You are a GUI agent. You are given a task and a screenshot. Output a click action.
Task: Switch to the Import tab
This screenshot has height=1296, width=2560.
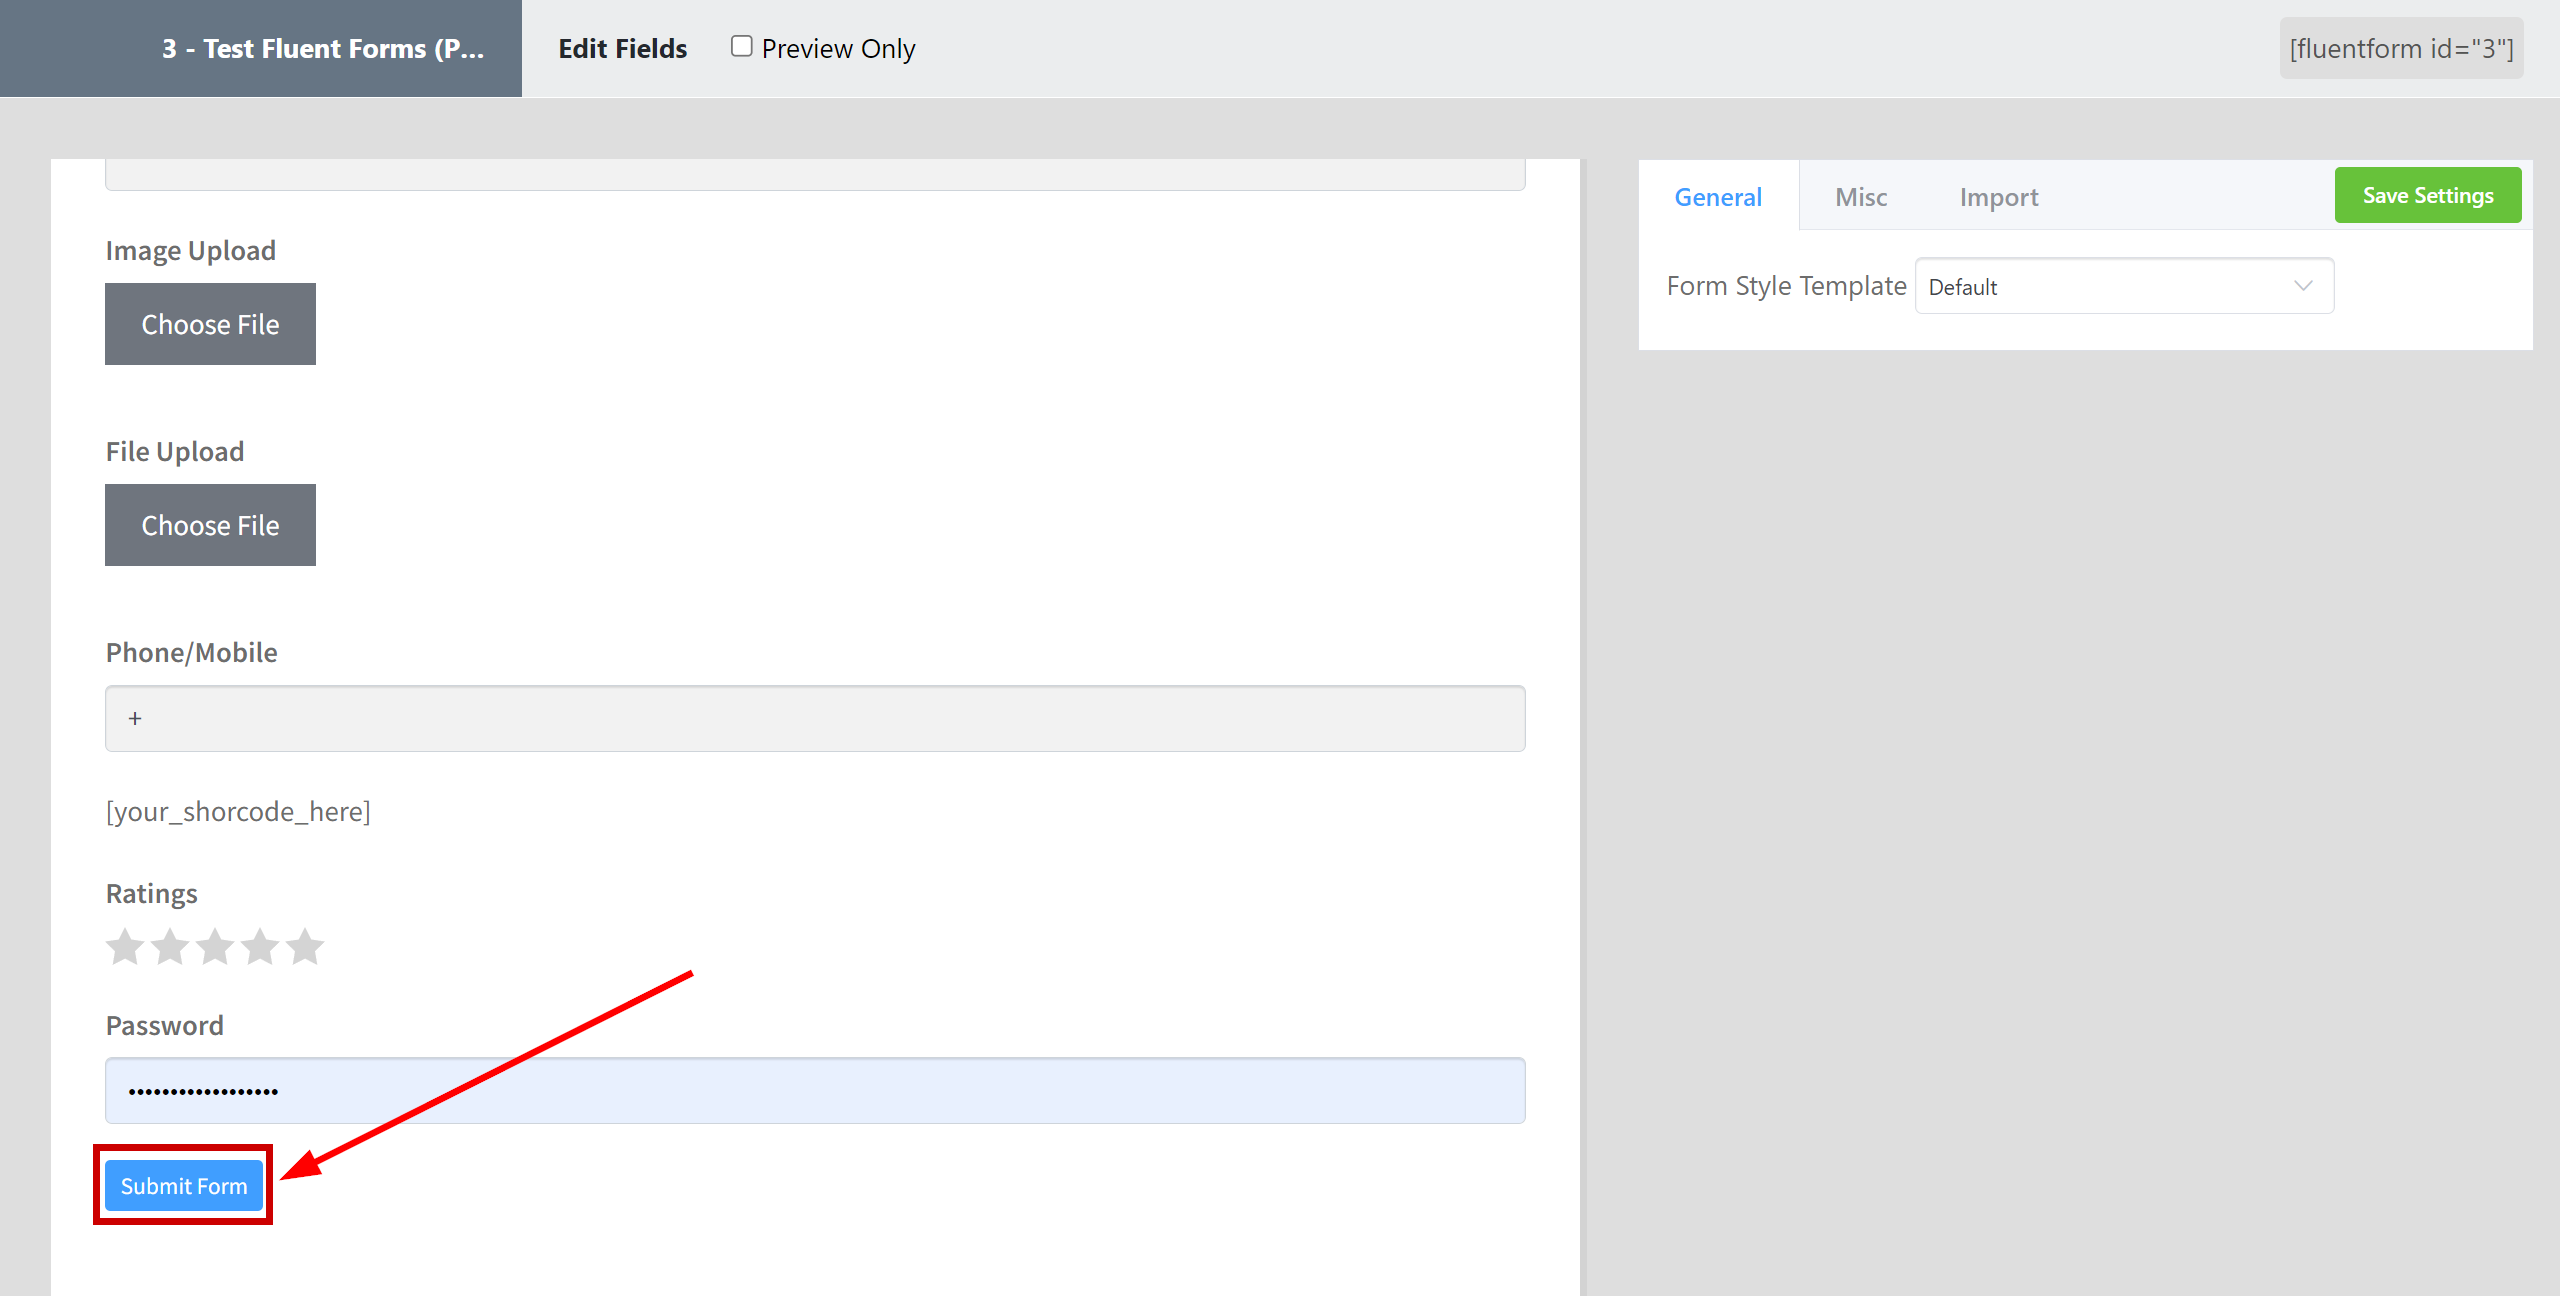pyautogui.click(x=1996, y=197)
